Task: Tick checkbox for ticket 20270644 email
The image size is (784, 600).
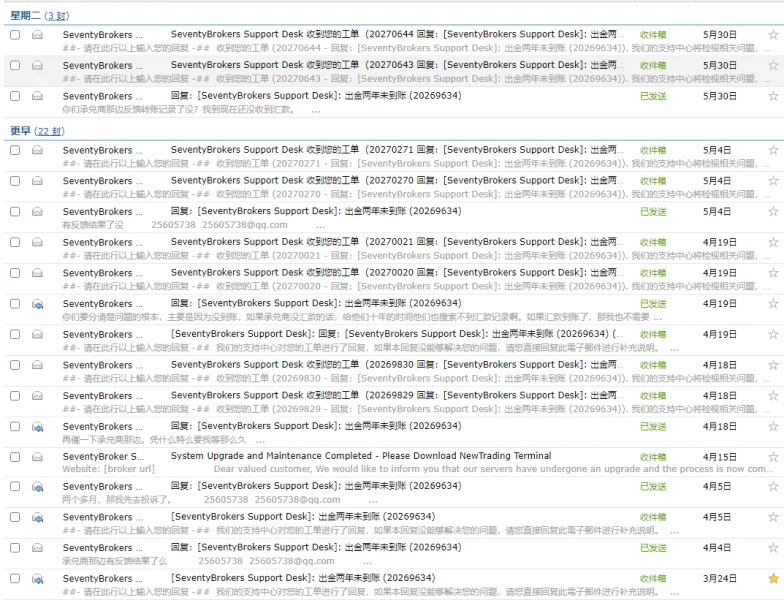Action: pos(15,34)
